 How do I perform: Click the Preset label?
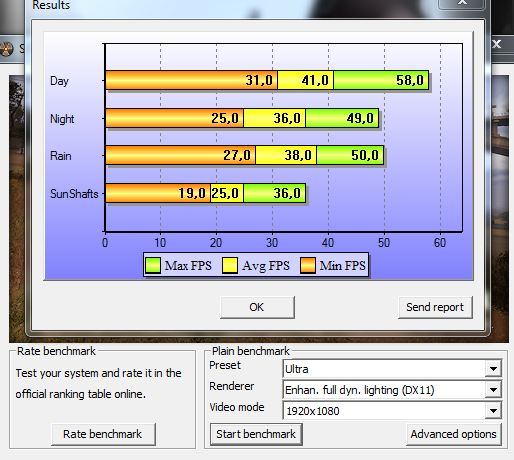coord(225,365)
